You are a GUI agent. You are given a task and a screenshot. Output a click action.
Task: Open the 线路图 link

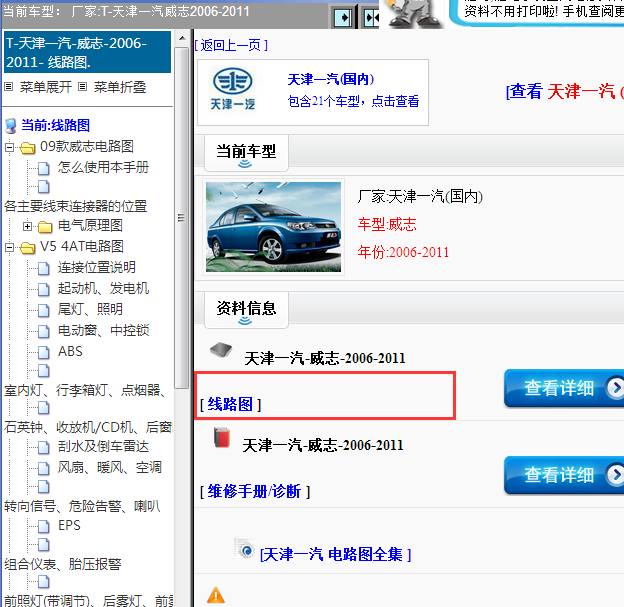(x=230, y=404)
